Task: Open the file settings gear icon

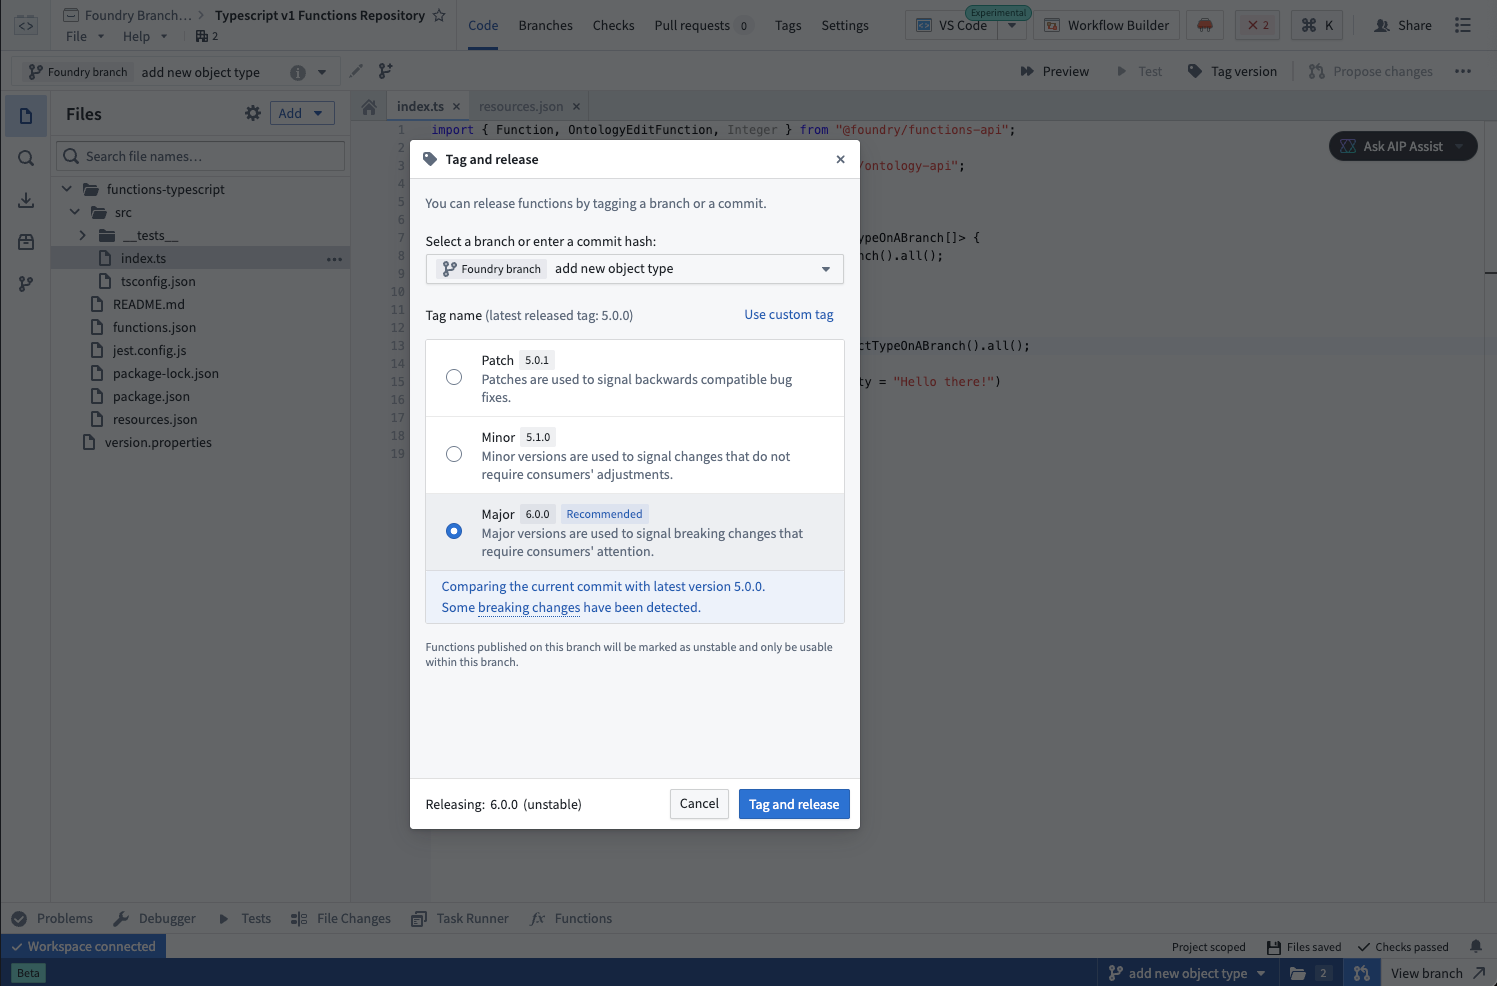Action: point(253,114)
